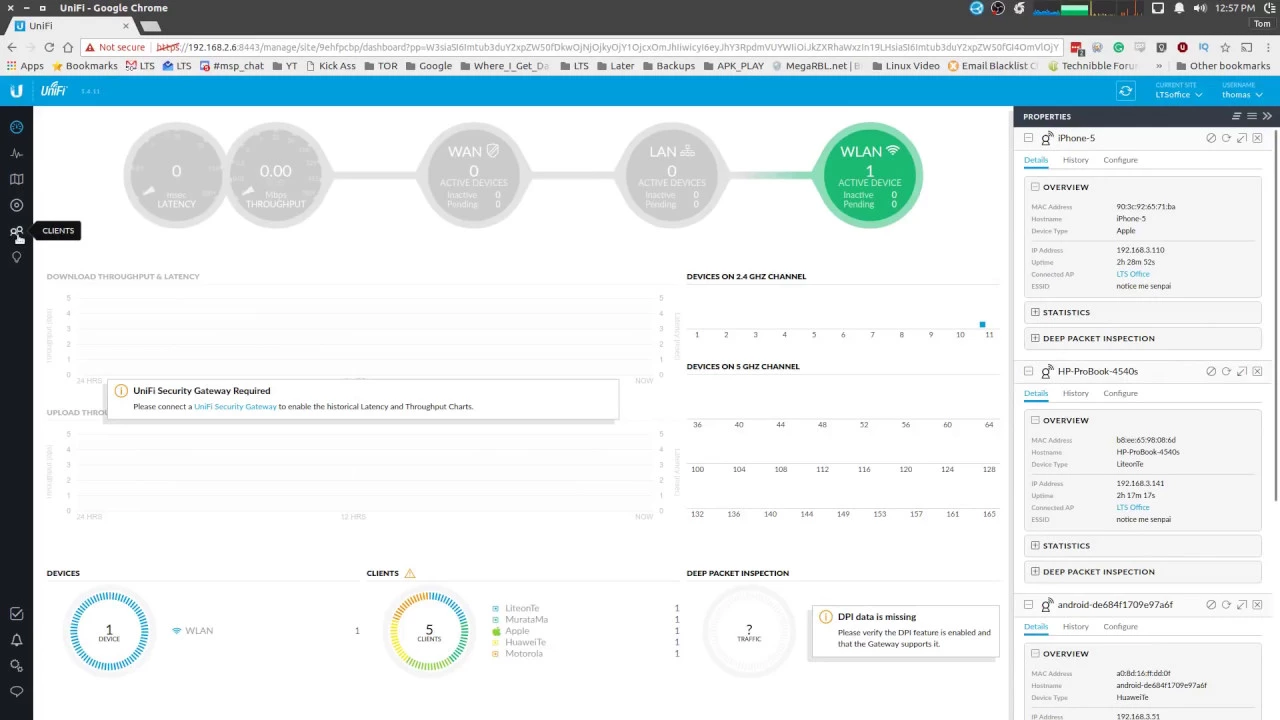
Task: Open the Linux Video bookmarks folder
Action: 905,66
